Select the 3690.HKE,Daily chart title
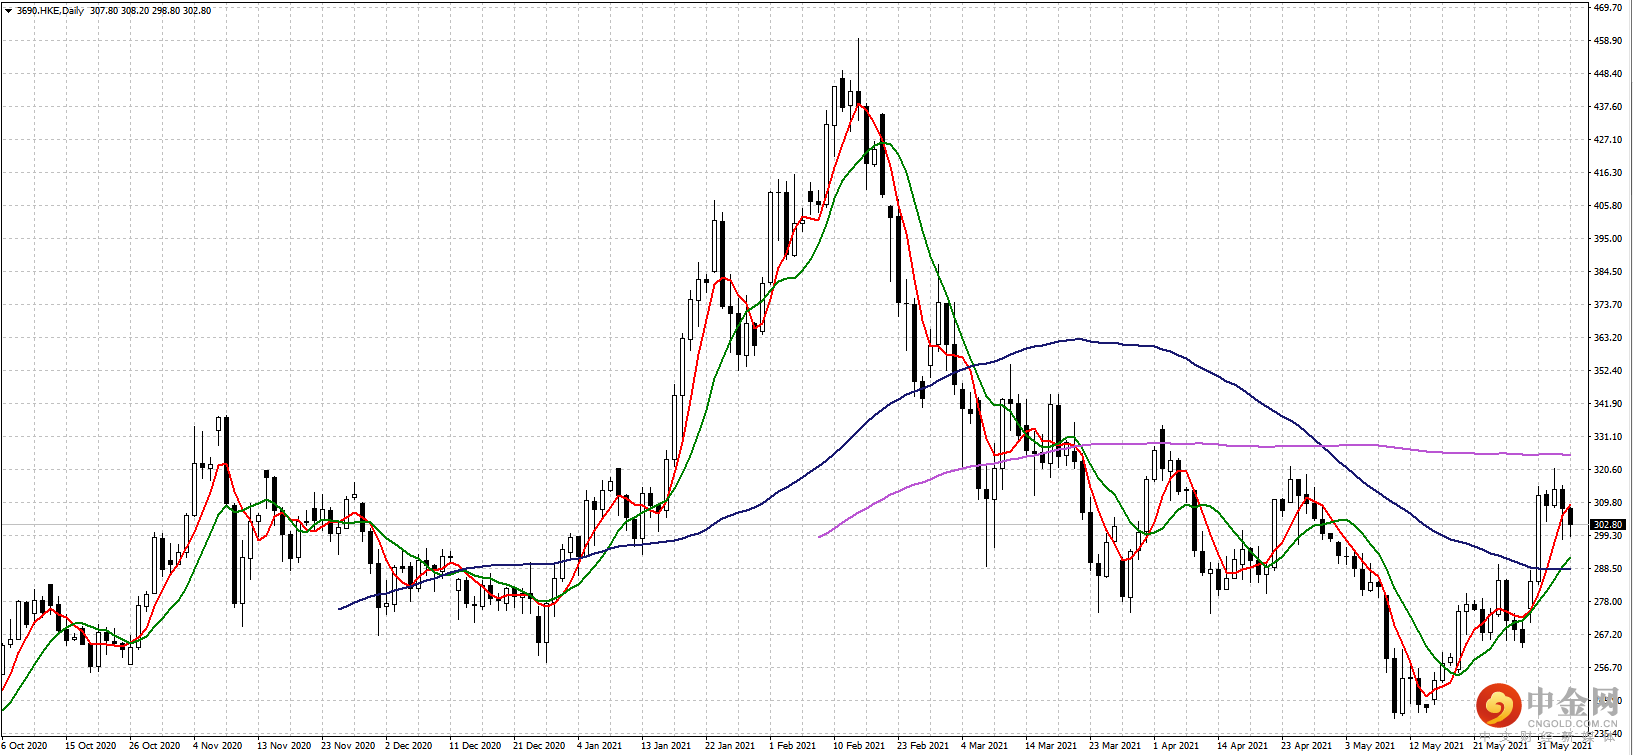1633x755 pixels. tap(50, 11)
